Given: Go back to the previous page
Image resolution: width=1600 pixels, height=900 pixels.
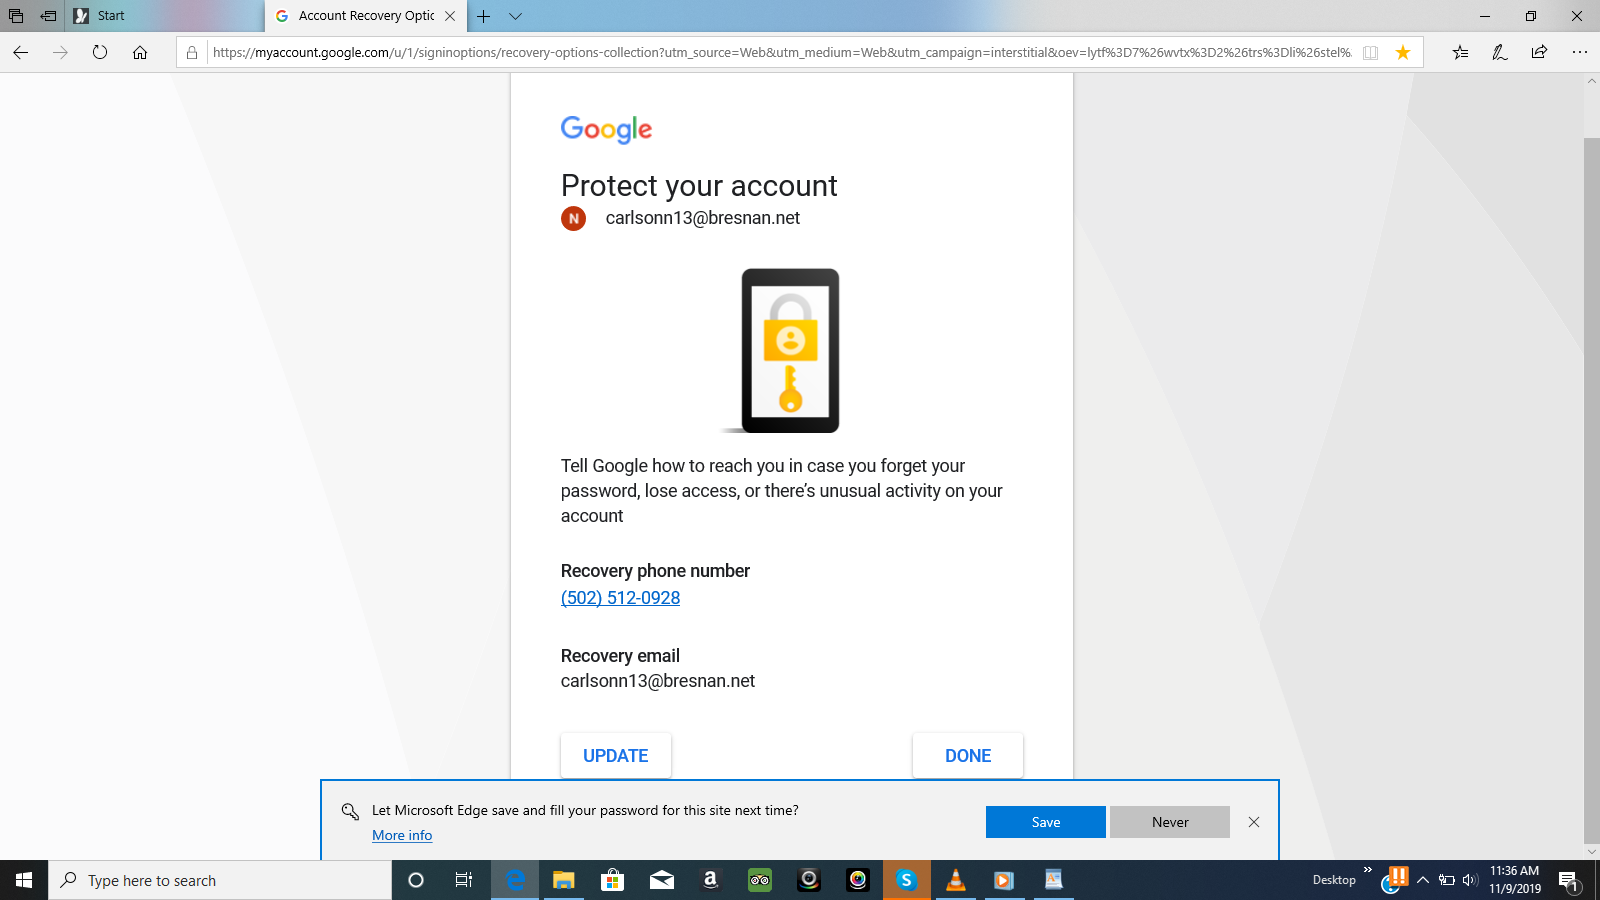Looking at the screenshot, I should [21, 53].
